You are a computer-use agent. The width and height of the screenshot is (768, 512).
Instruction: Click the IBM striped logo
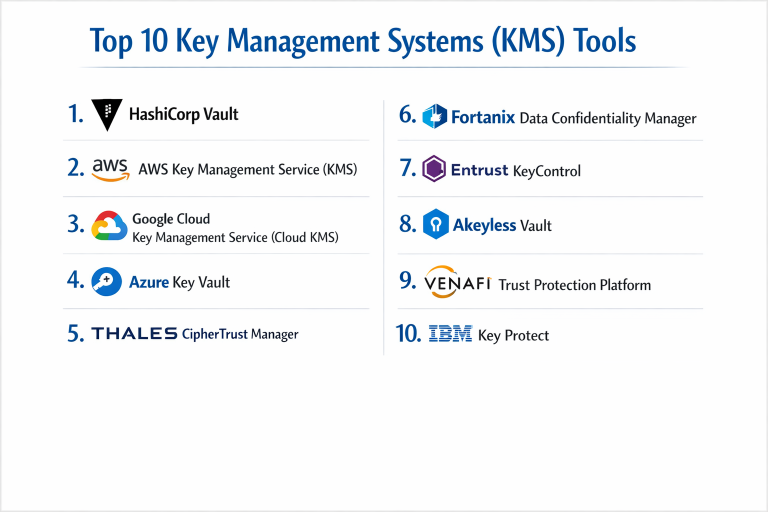451,333
